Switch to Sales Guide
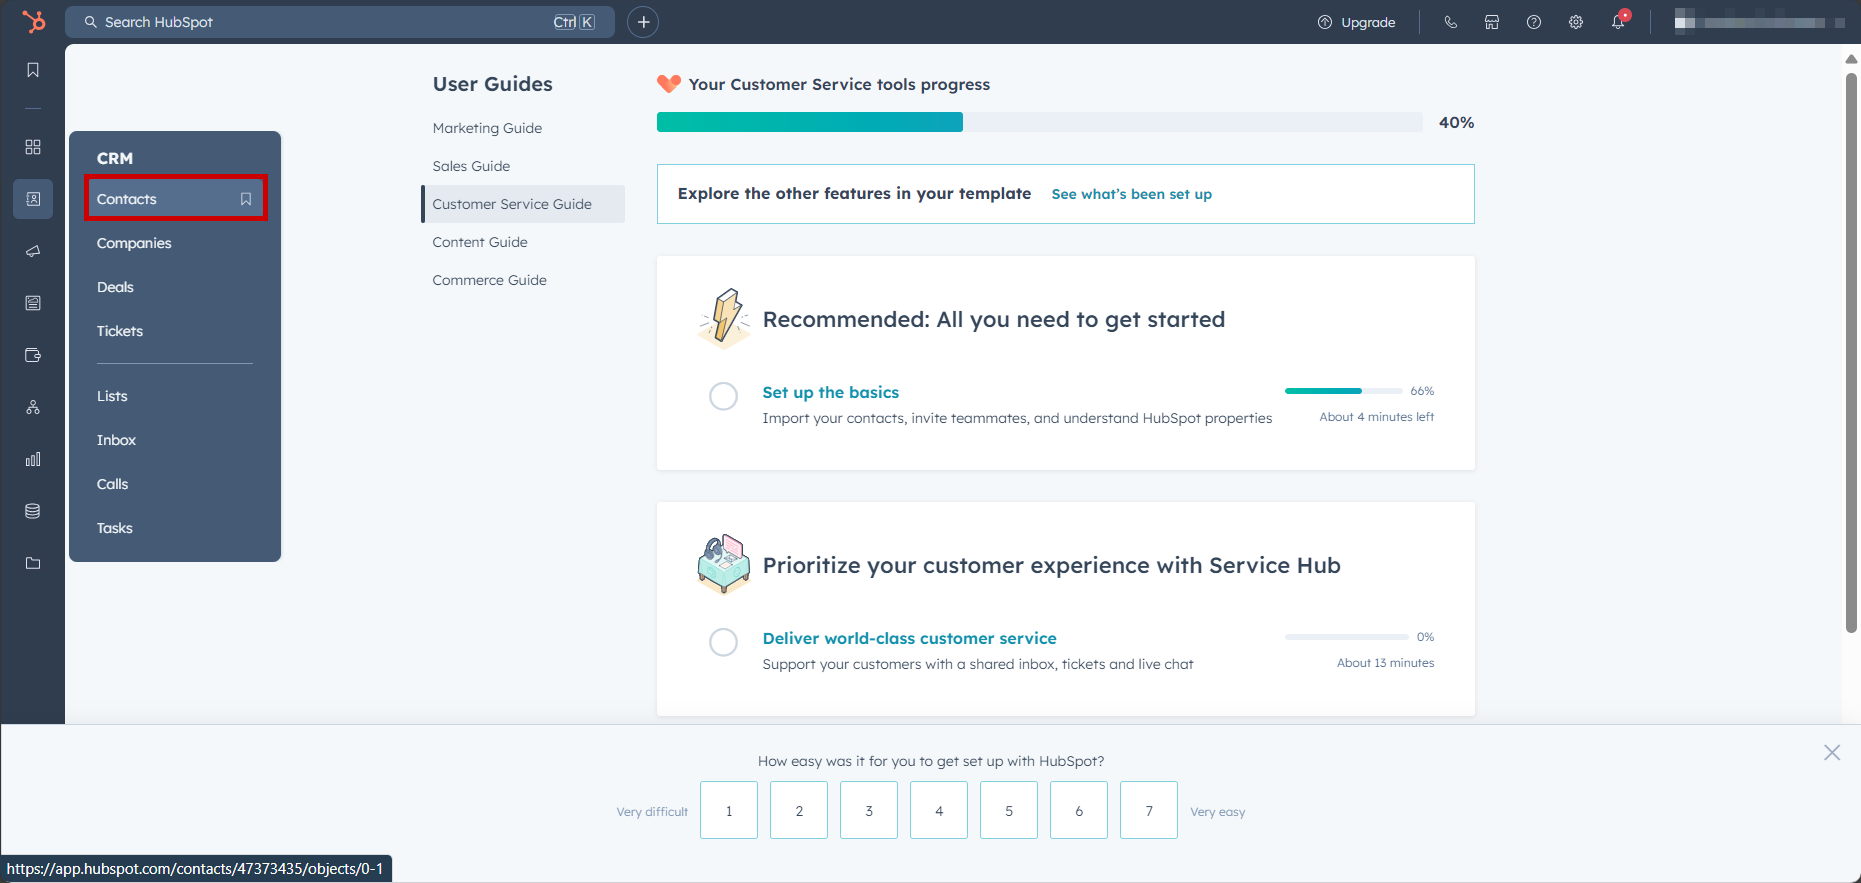The image size is (1861, 883). coord(471,166)
